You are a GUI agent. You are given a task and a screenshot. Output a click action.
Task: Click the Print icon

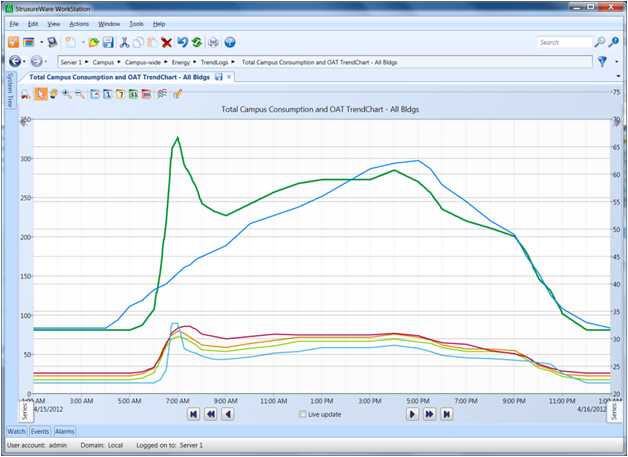213,42
